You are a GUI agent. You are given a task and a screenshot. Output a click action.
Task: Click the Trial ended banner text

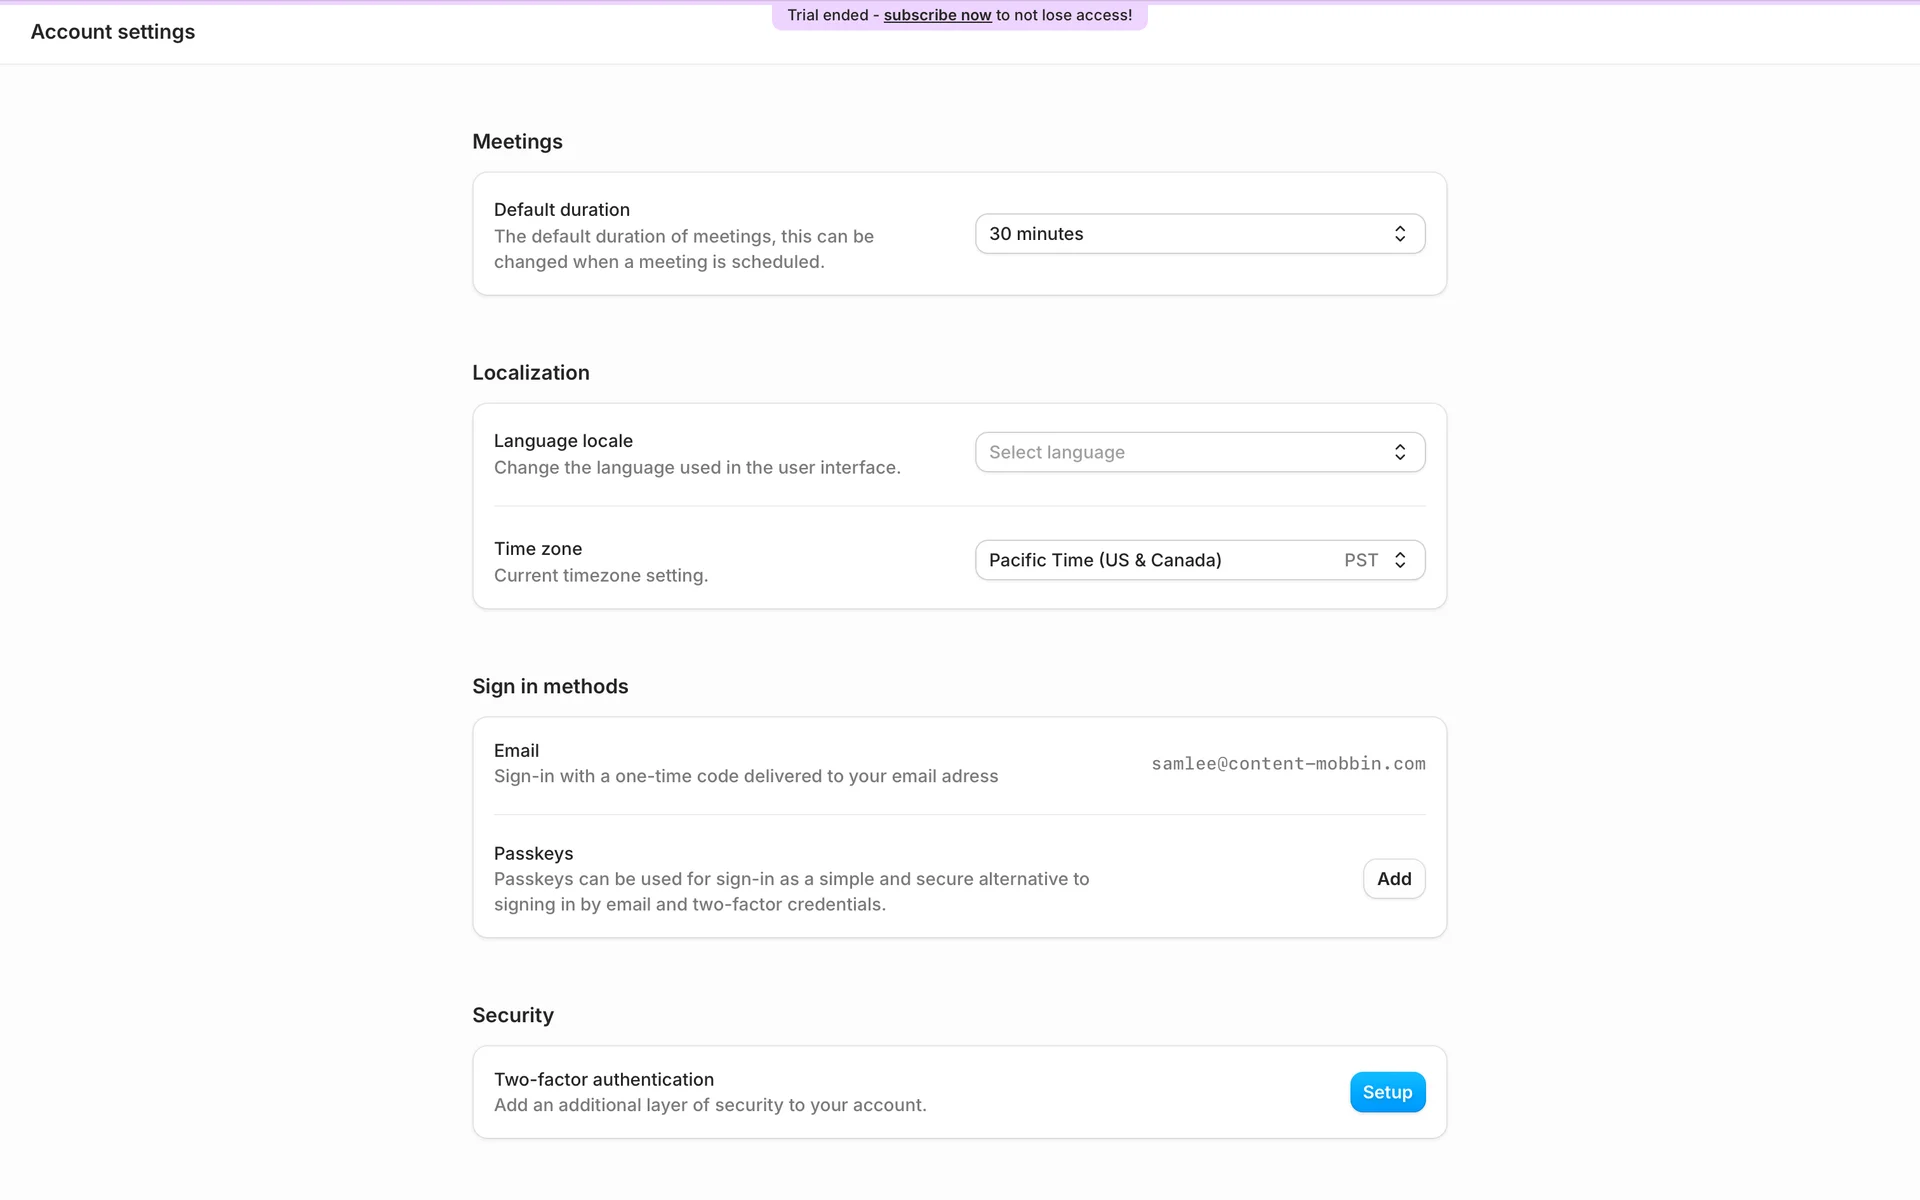point(828,16)
